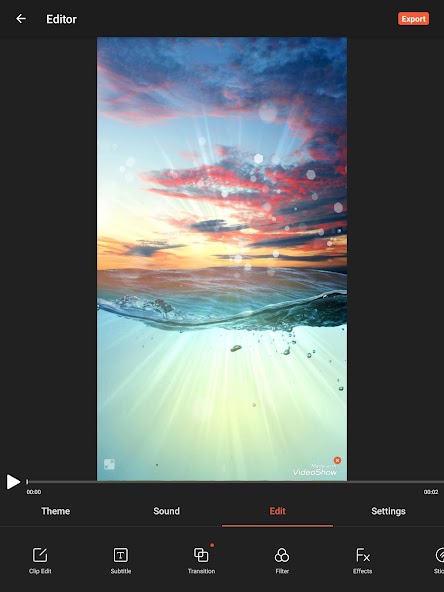Switch to the Sound tab
The height and width of the screenshot is (592, 444).
[x=166, y=511]
